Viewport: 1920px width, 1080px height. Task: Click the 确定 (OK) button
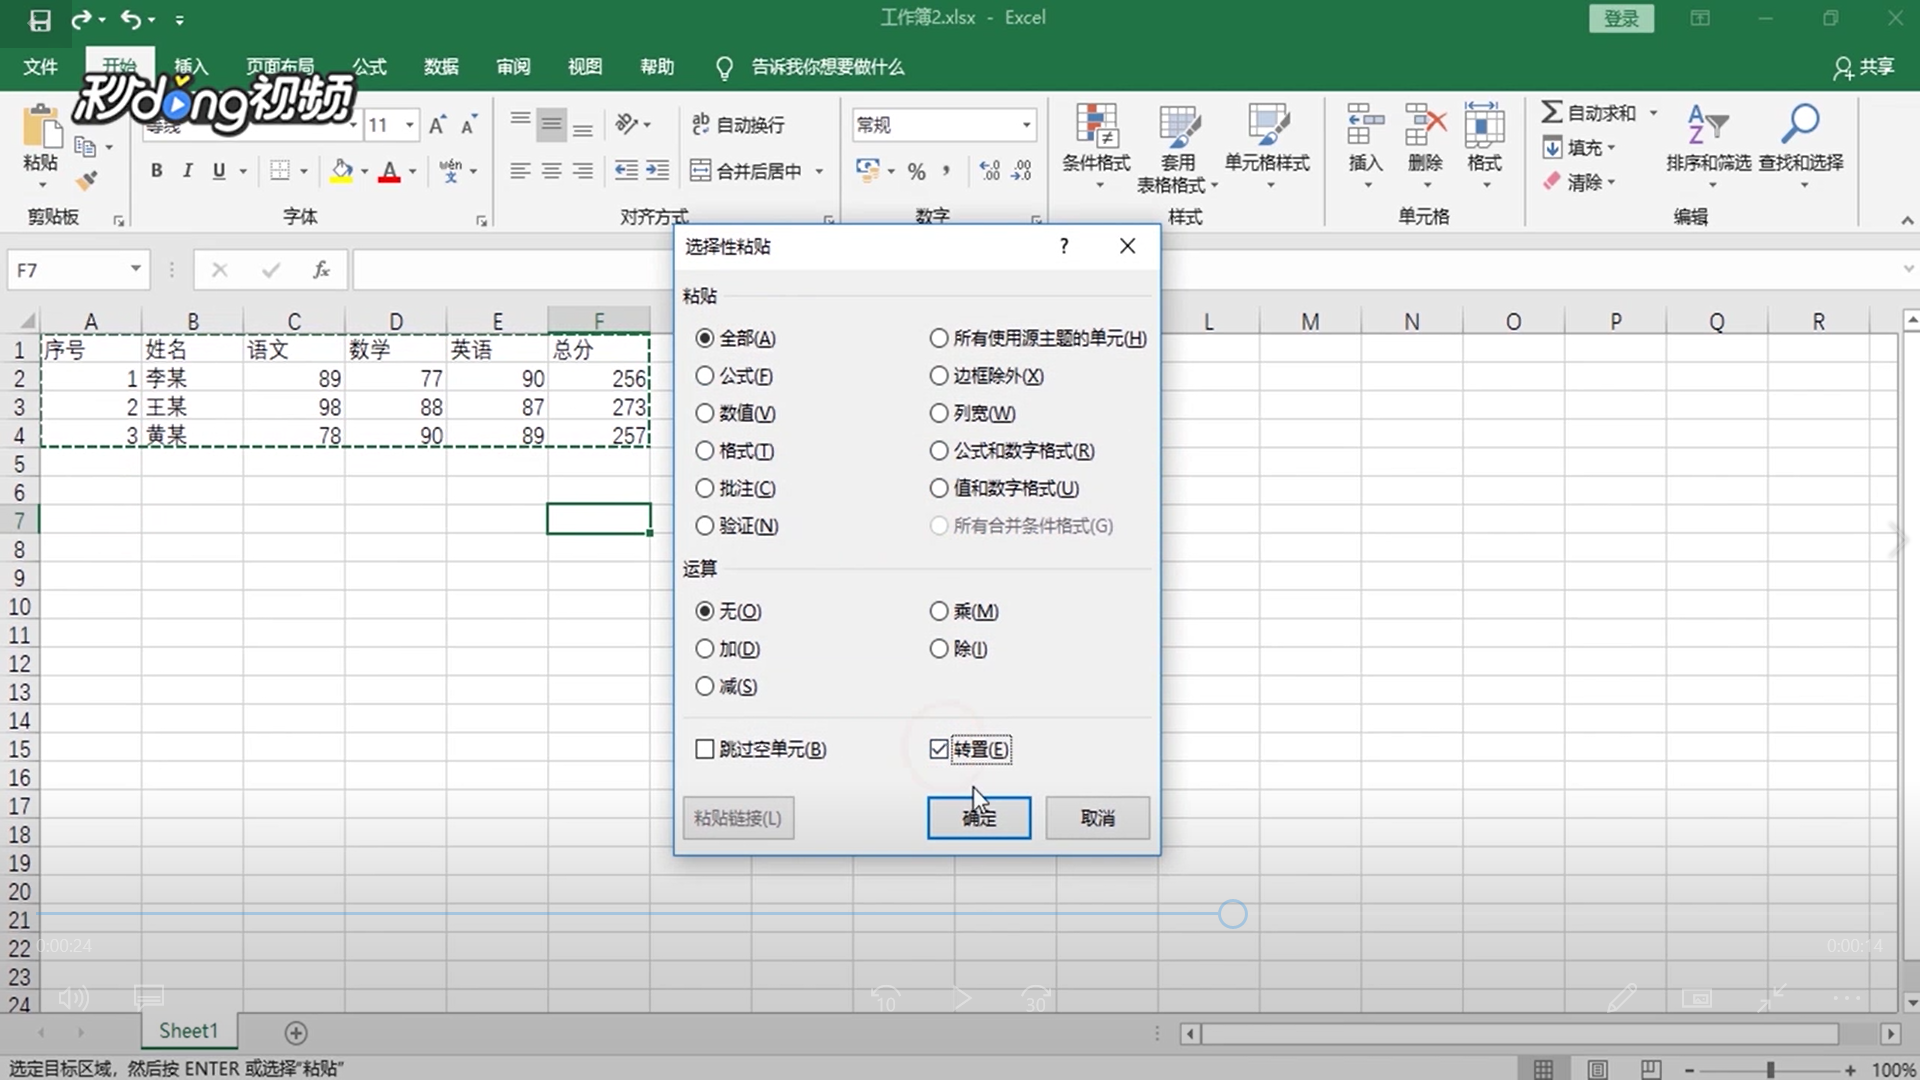coord(979,818)
